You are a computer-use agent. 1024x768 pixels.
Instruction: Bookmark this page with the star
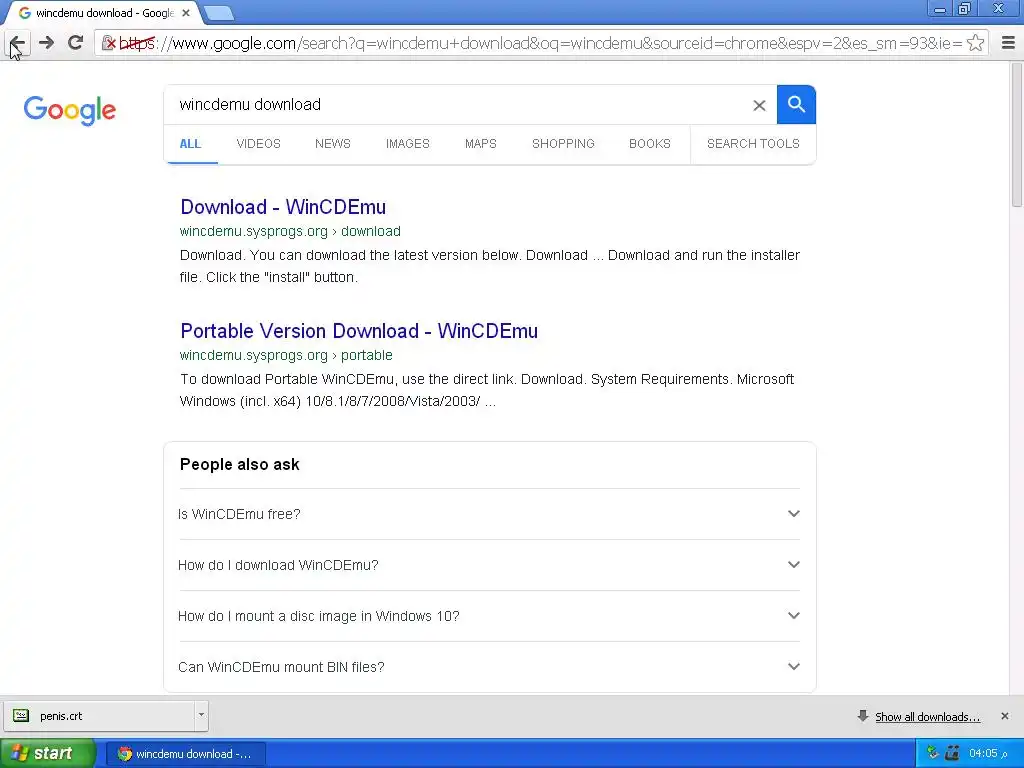975,43
